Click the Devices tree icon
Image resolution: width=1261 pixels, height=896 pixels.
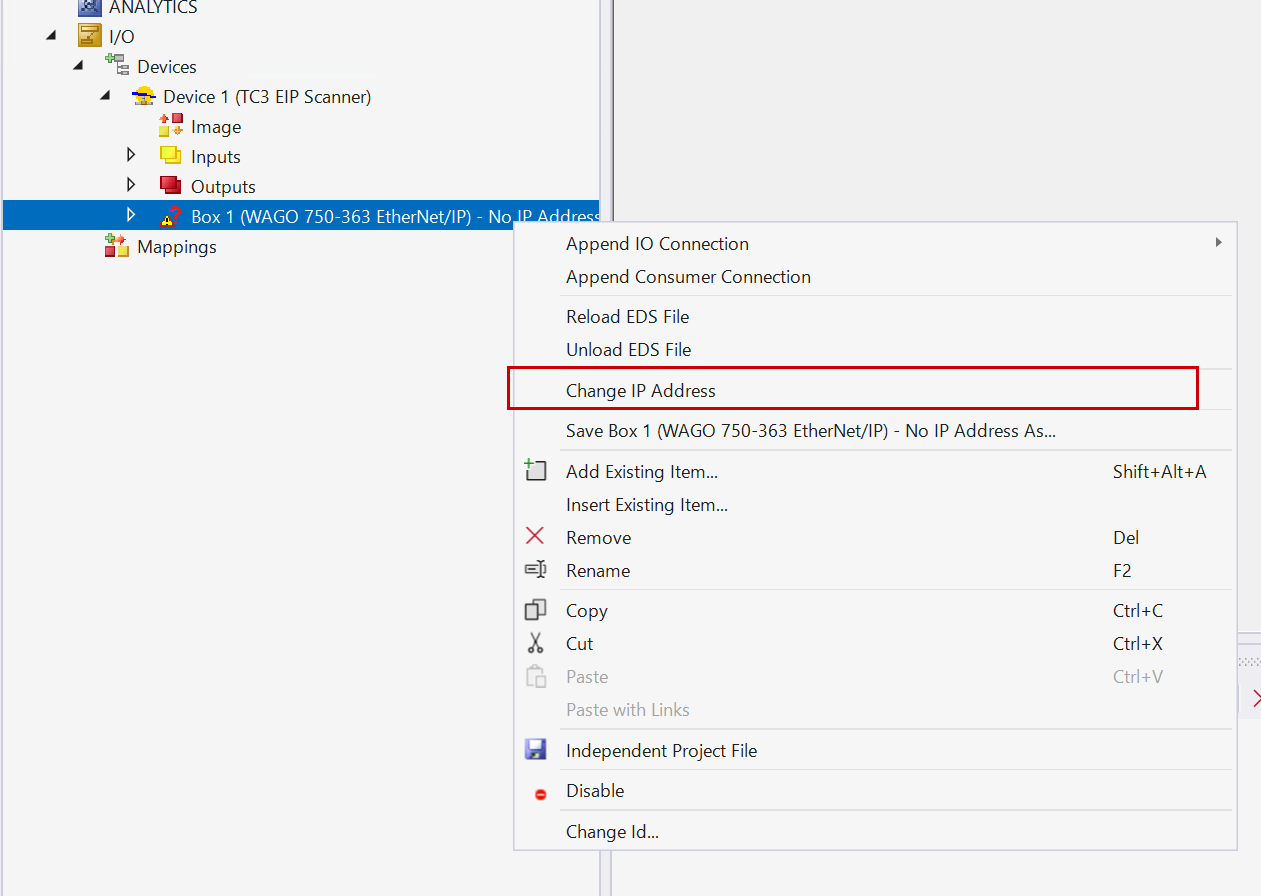[117, 66]
